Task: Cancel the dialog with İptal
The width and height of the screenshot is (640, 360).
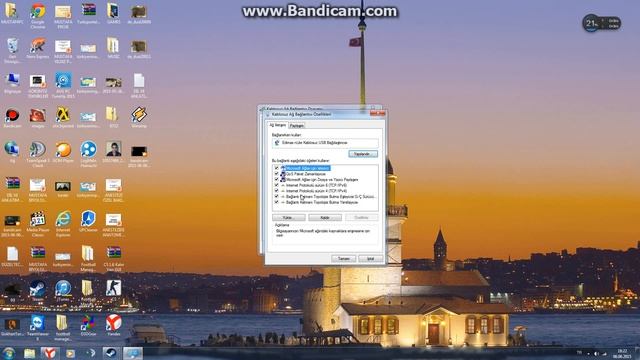Action: 371,259
